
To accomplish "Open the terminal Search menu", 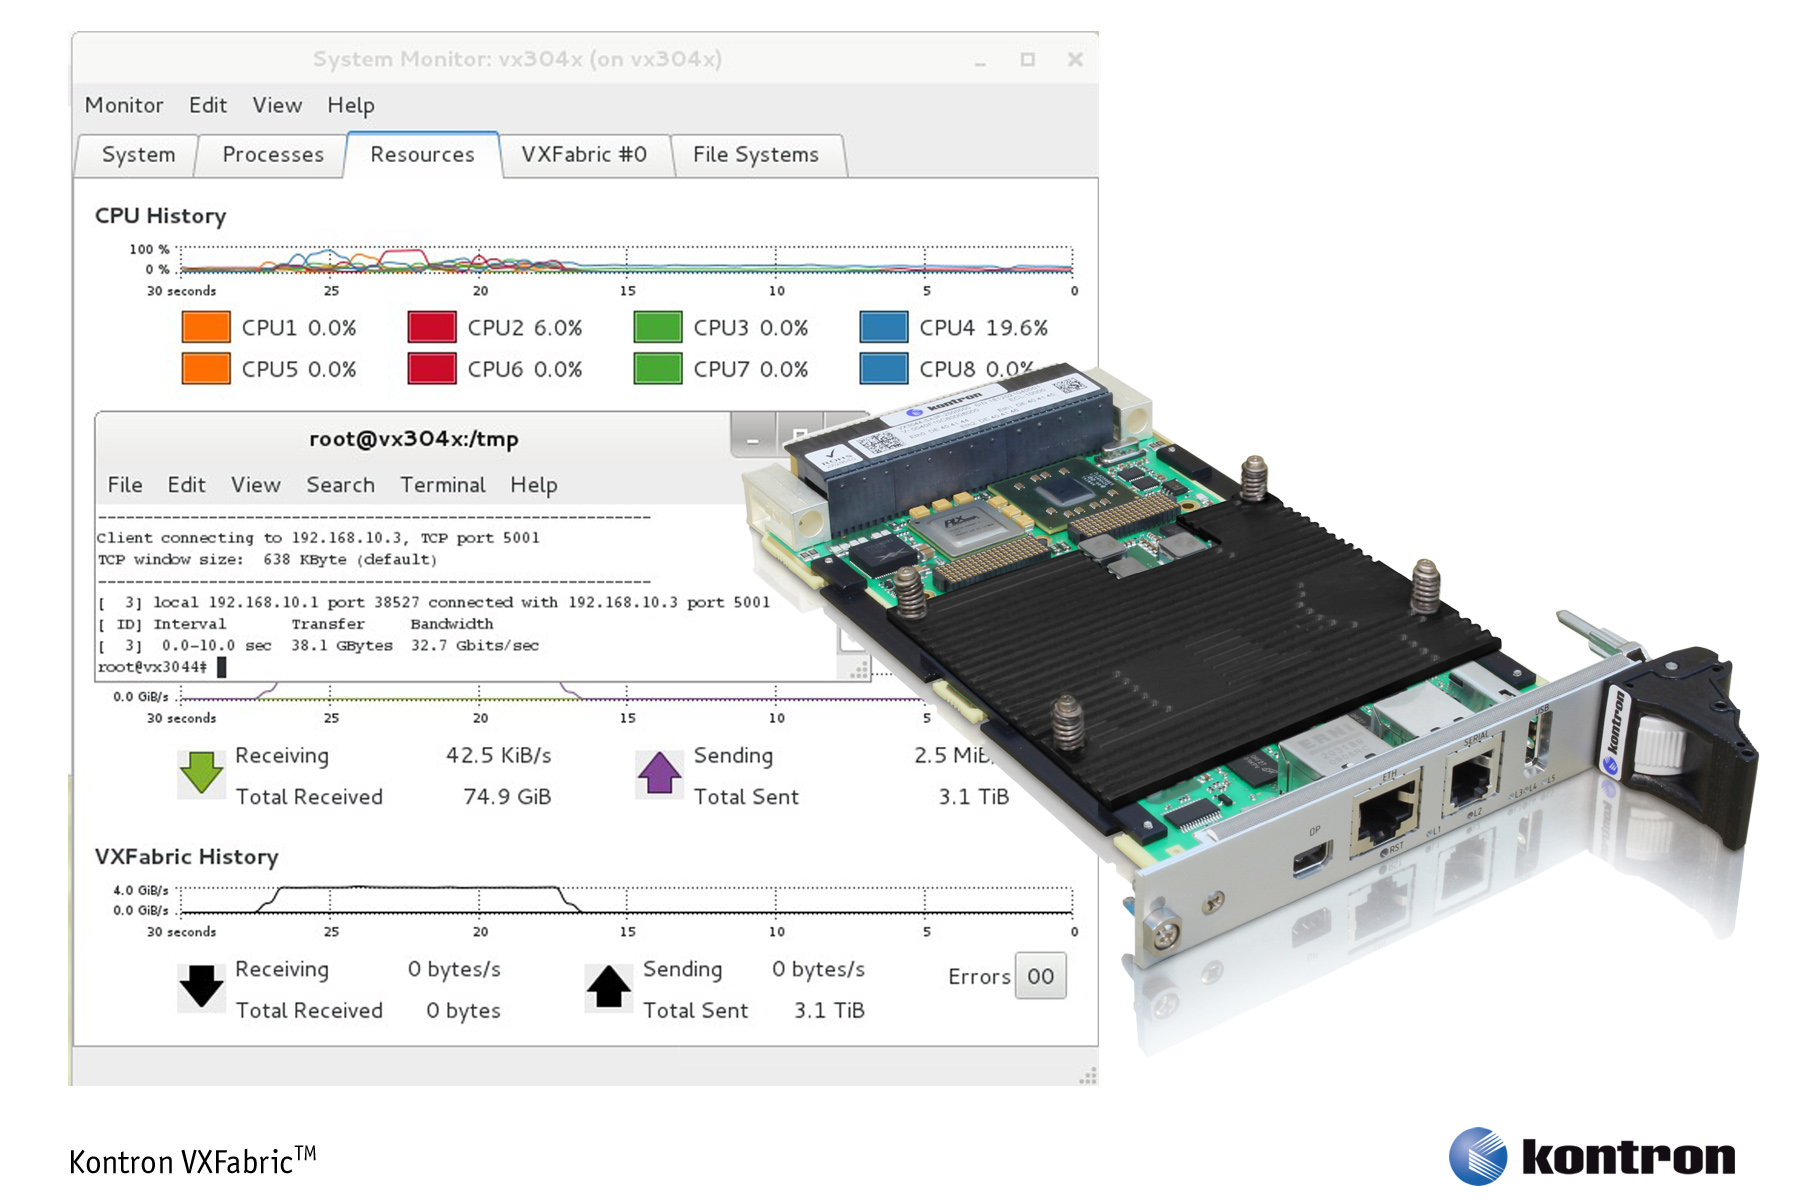I will pyautogui.click(x=341, y=485).
